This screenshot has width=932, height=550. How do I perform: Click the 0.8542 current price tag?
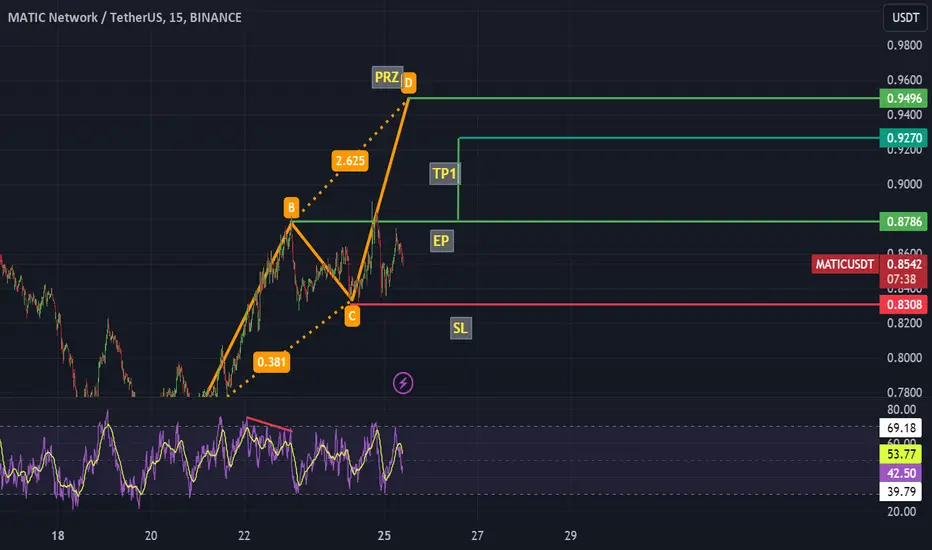tap(903, 264)
